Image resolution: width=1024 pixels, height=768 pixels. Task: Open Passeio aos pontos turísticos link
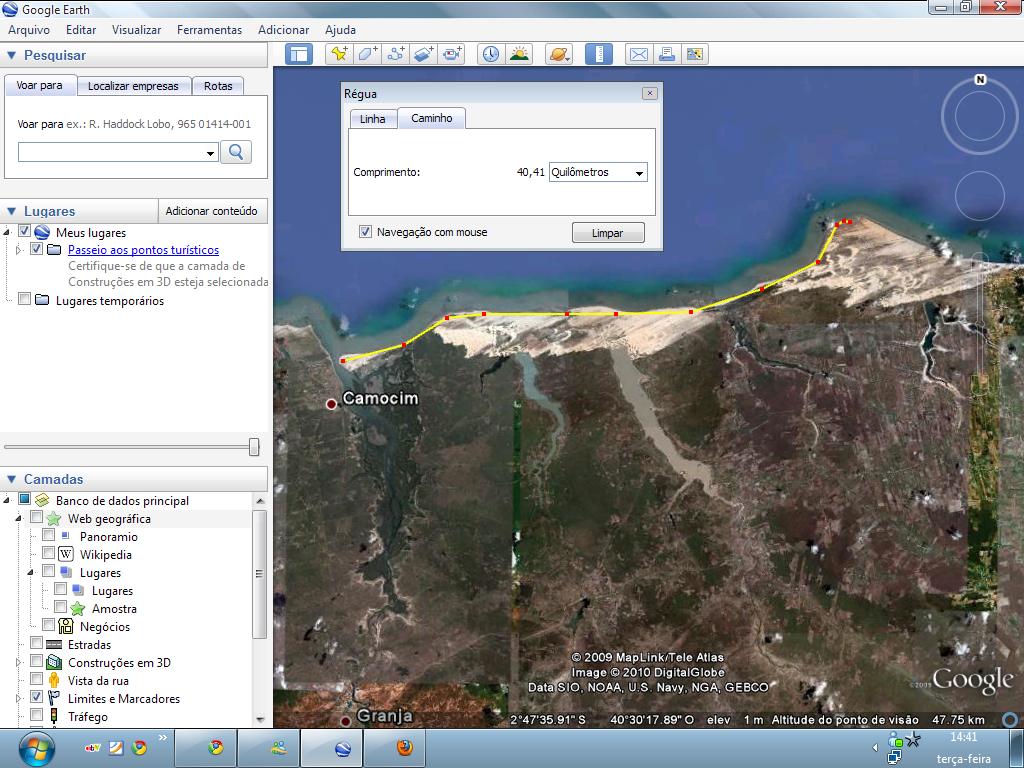pyautogui.click(x=143, y=250)
